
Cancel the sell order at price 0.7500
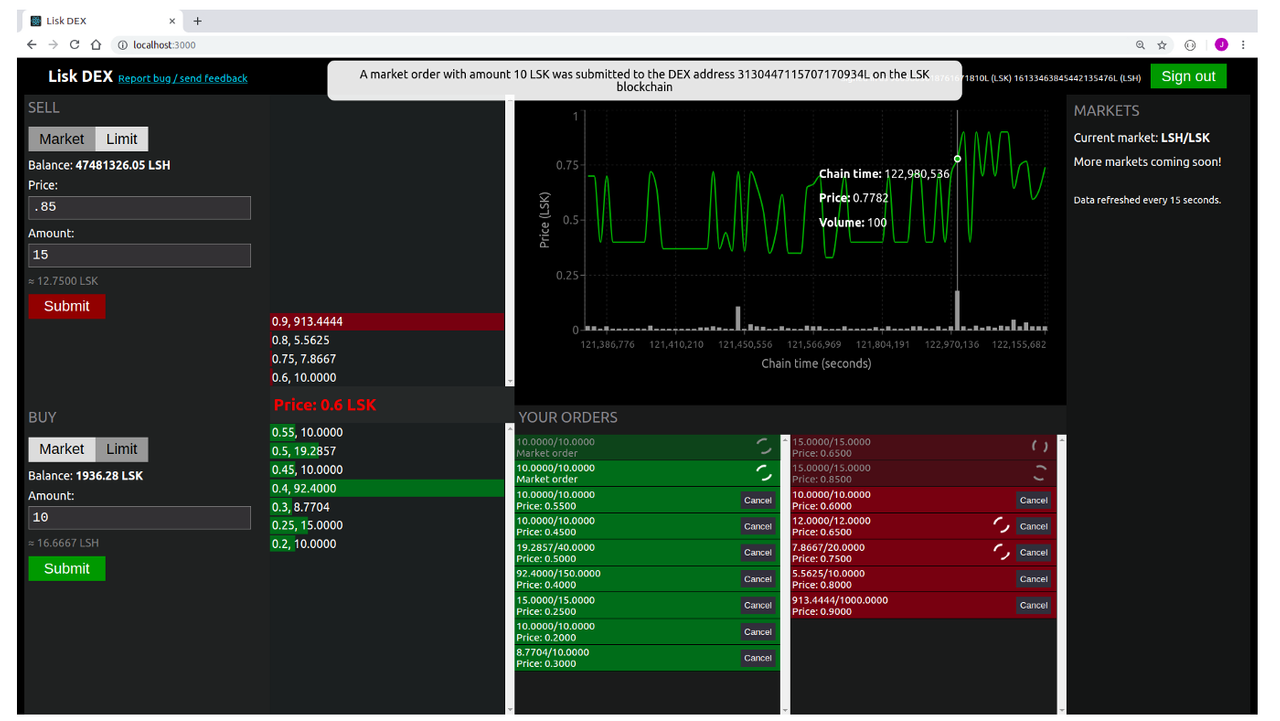click(1034, 552)
